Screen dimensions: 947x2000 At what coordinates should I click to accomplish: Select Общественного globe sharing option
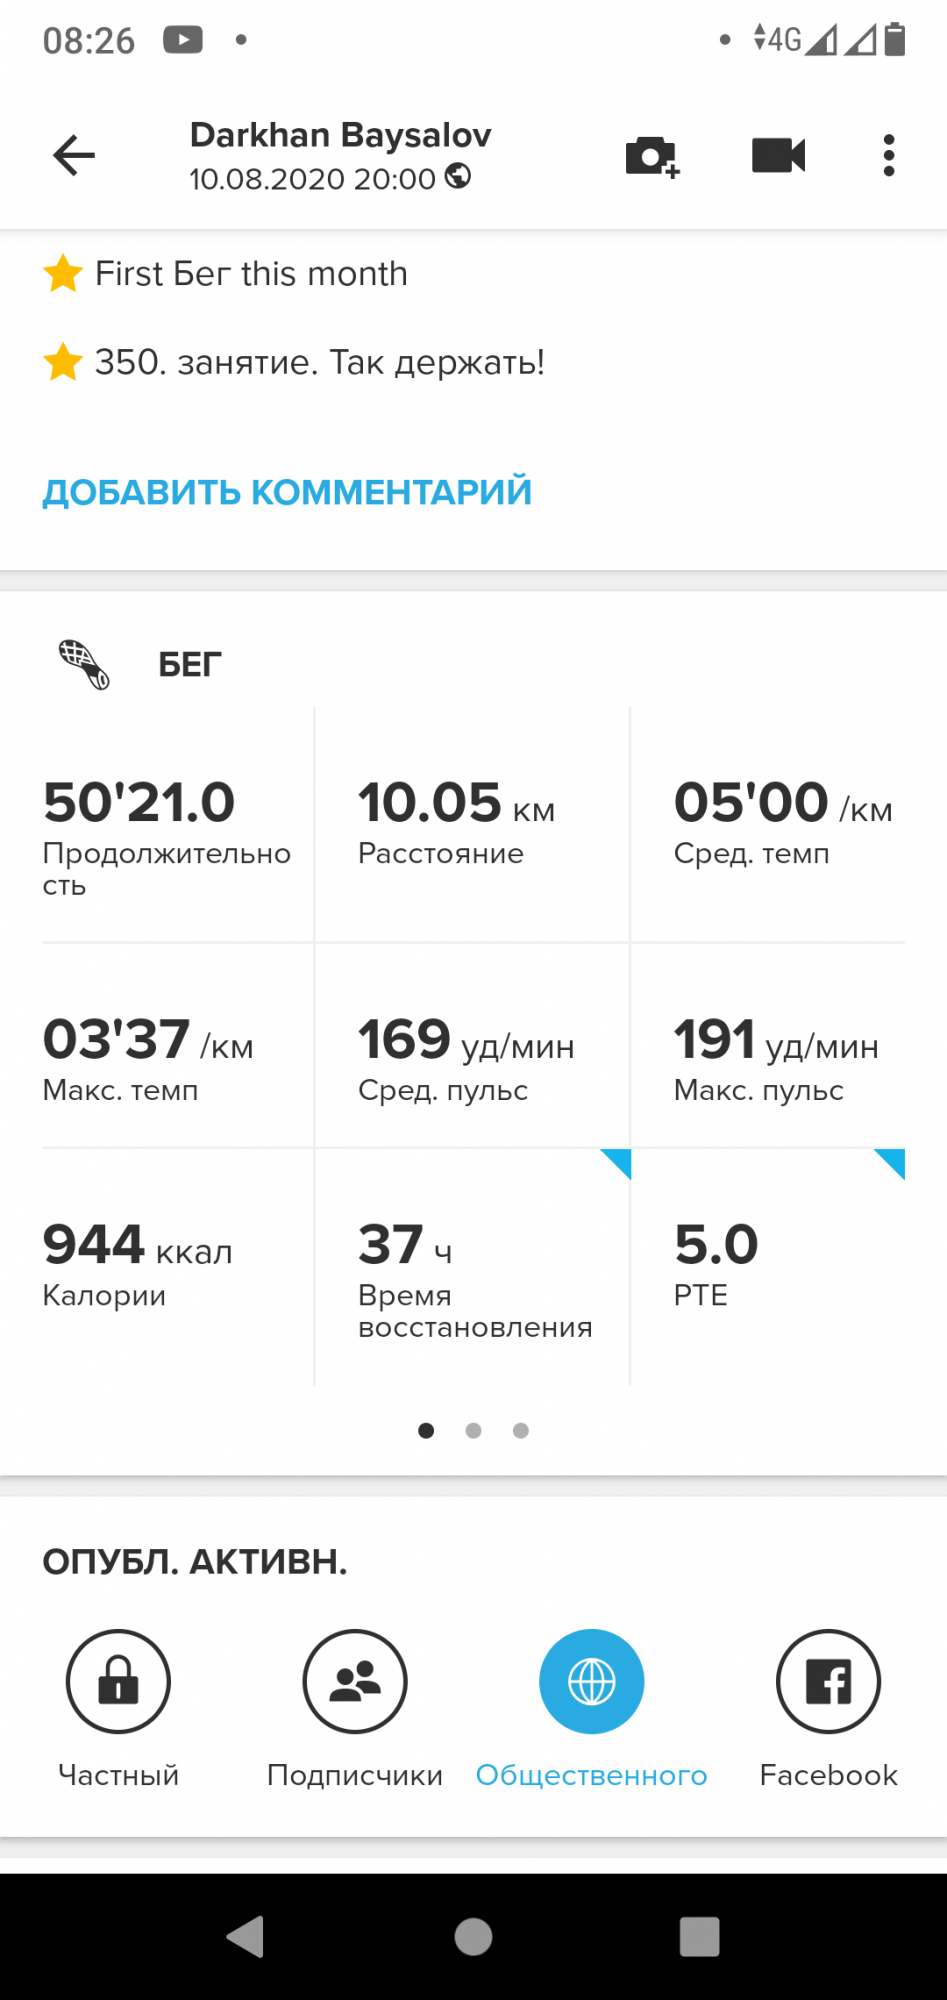tap(592, 1682)
